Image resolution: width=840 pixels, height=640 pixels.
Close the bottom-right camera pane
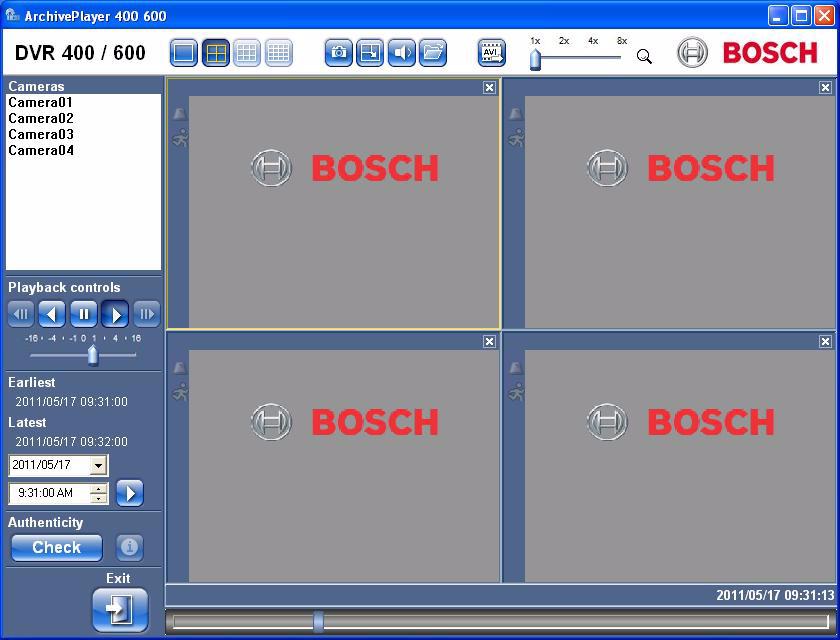coord(825,342)
